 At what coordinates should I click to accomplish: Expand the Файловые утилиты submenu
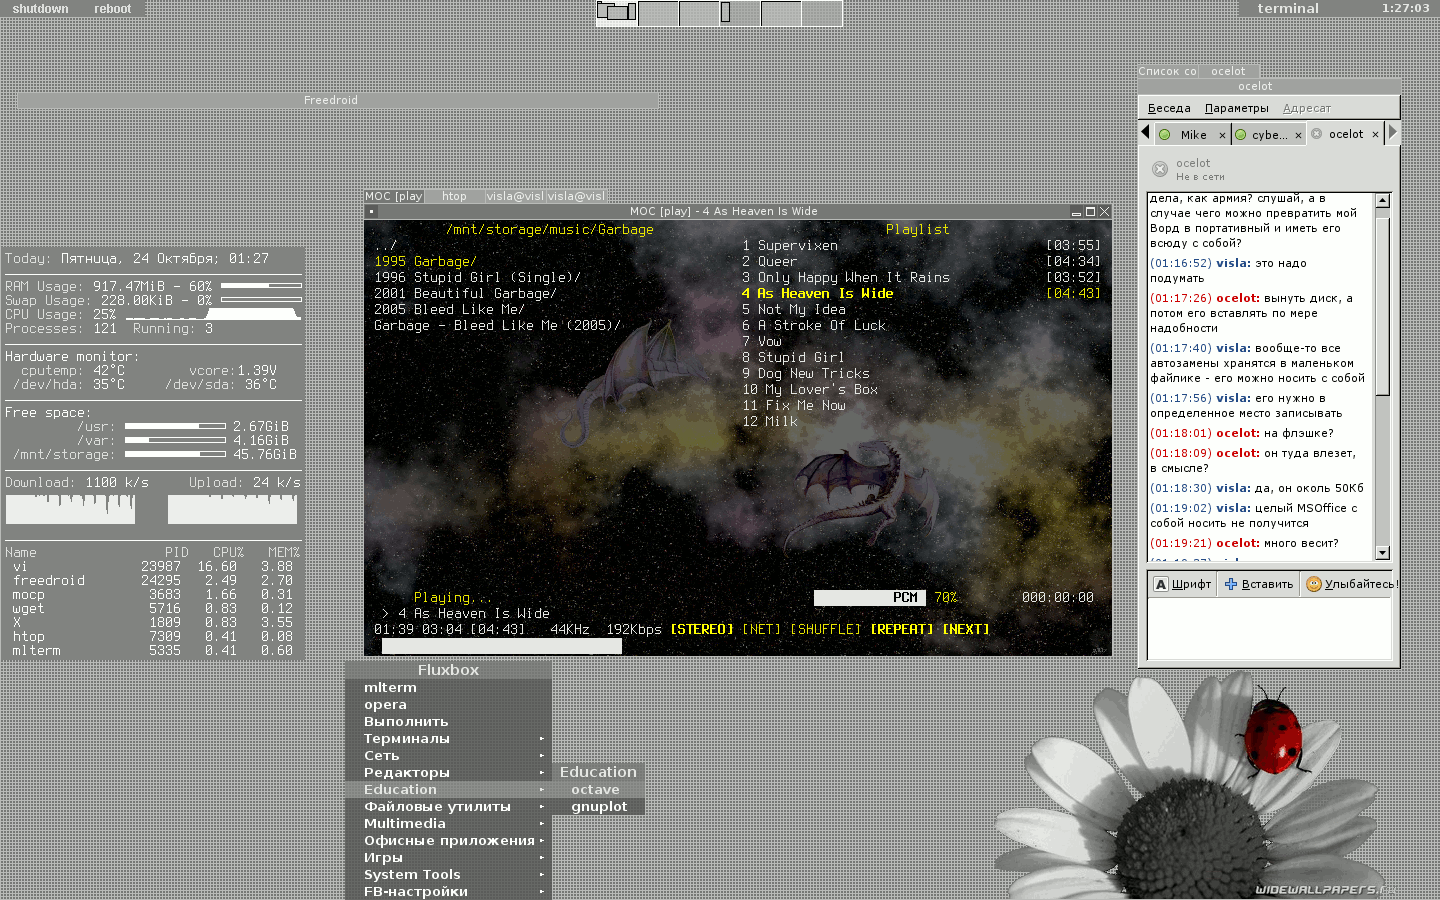tap(448, 807)
